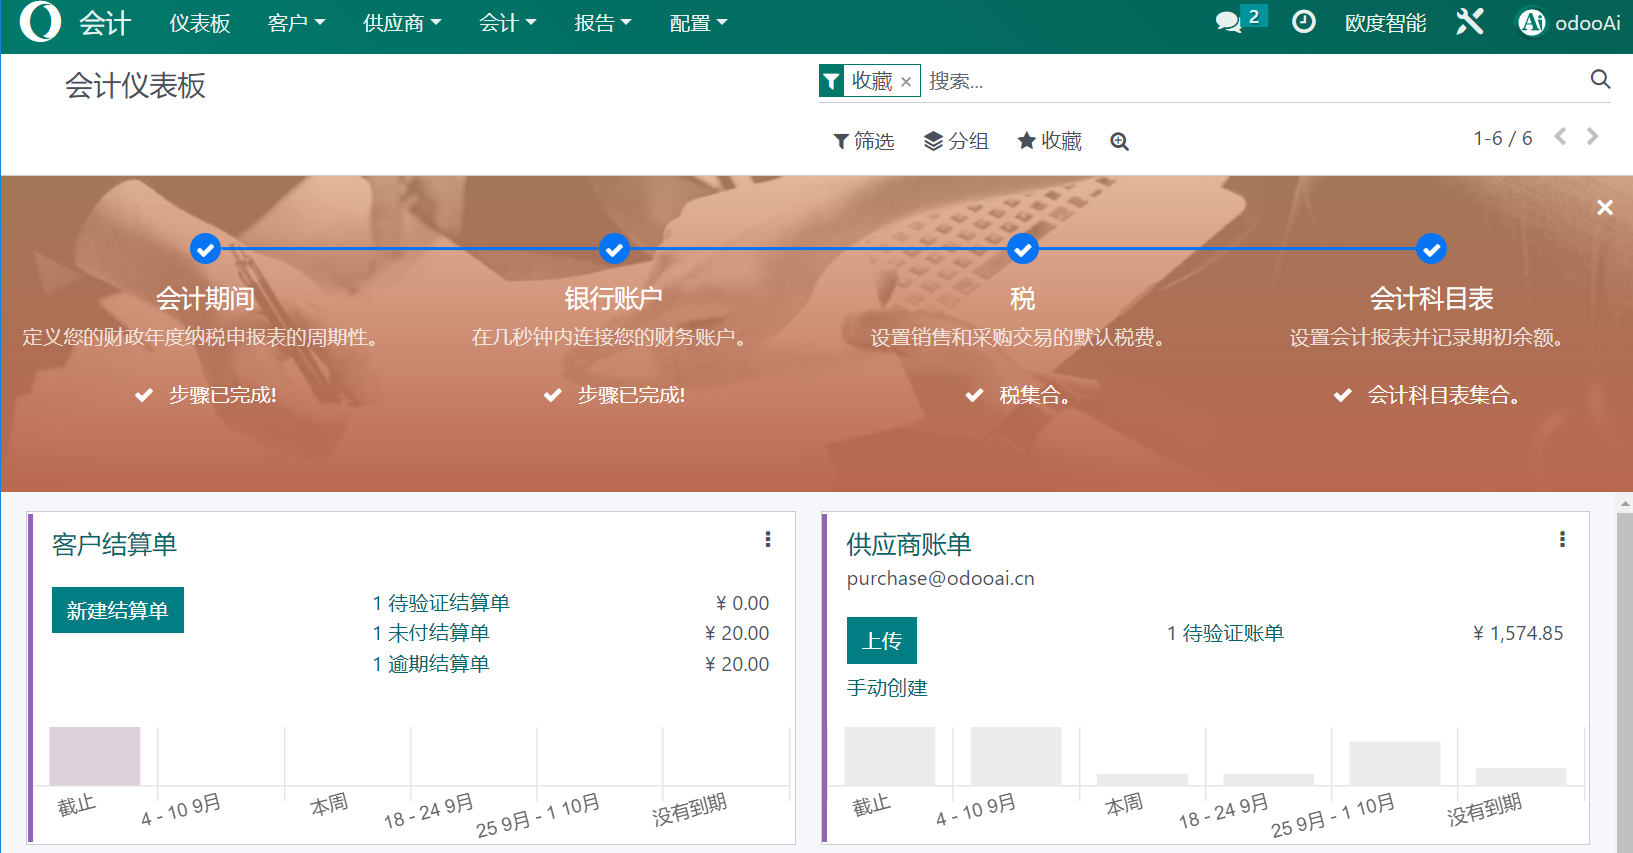This screenshot has height=853, width=1633.
Task: Click the 银行账户 step checkmark circle
Action: point(614,249)
